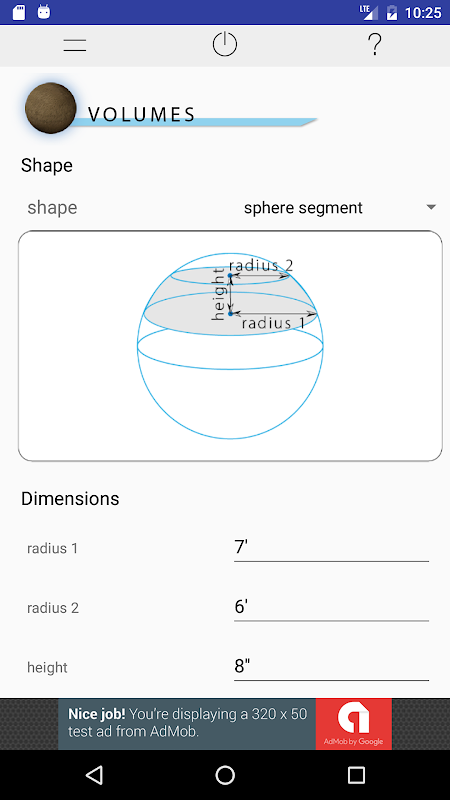Click the radius 2 input field
This screenshot has height=800, width=450.
(331, 607)
